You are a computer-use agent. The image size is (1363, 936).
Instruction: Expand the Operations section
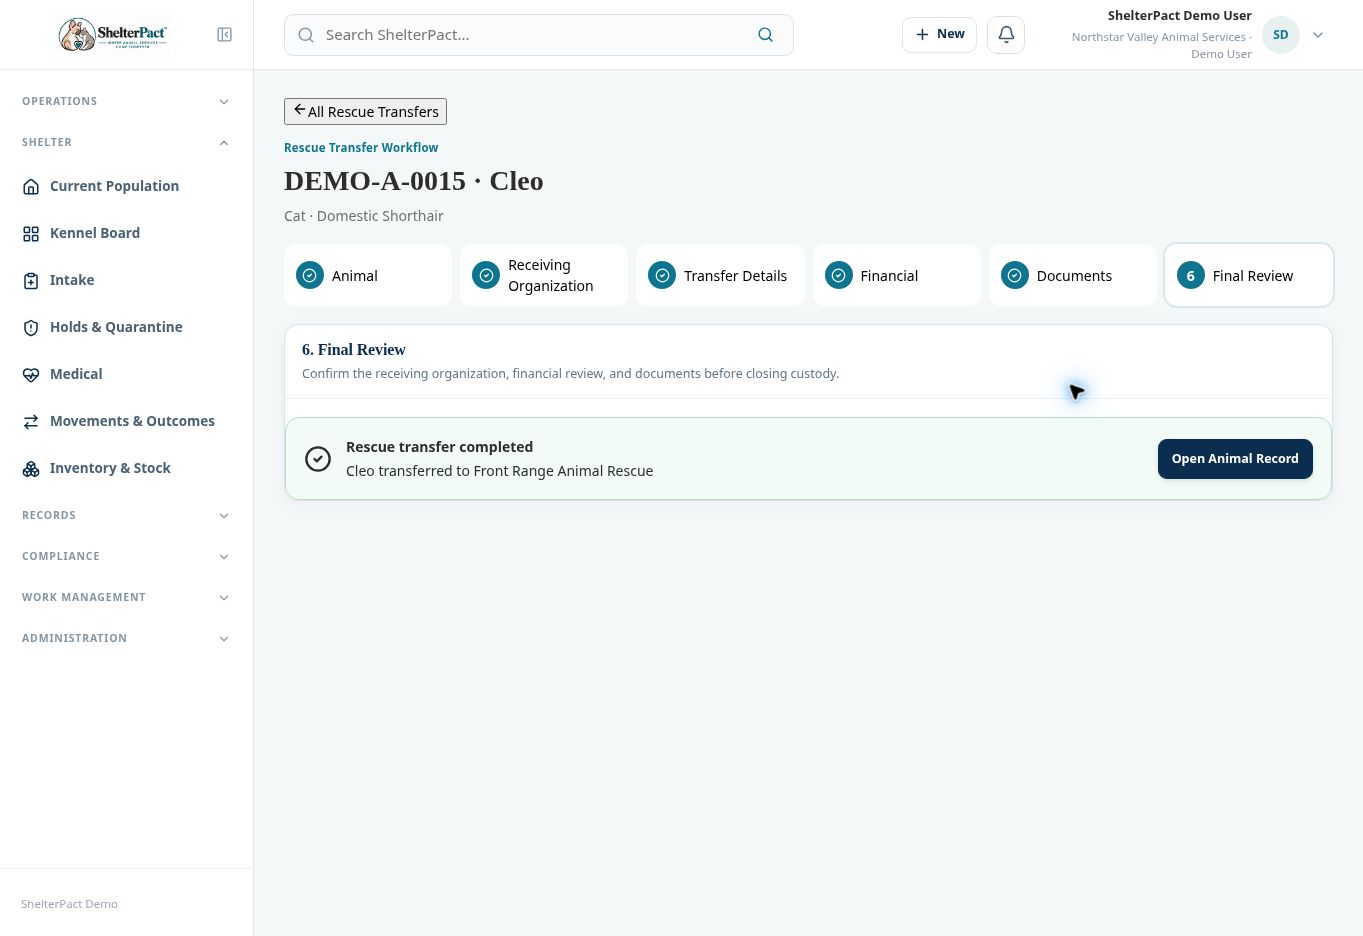click(x=126, y=101)
